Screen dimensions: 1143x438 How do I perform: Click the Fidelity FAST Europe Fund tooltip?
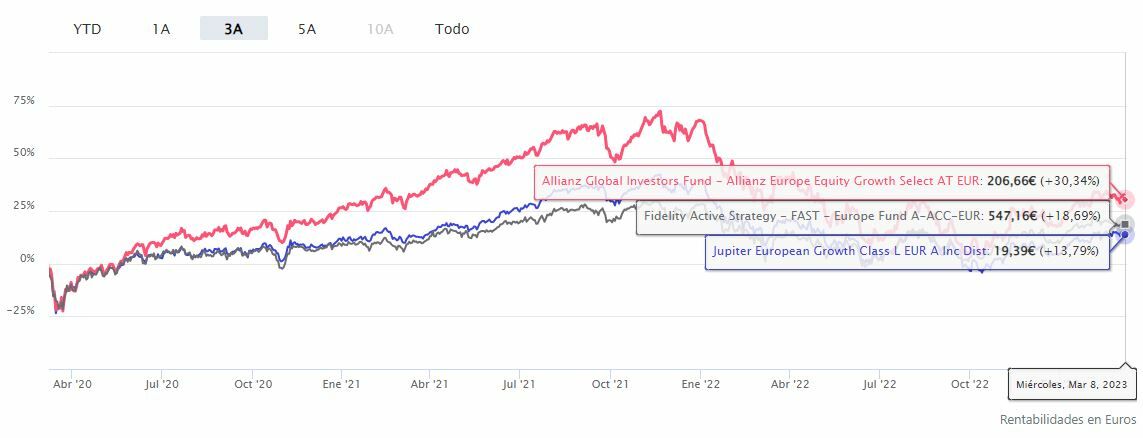click(x=872, y=216)
